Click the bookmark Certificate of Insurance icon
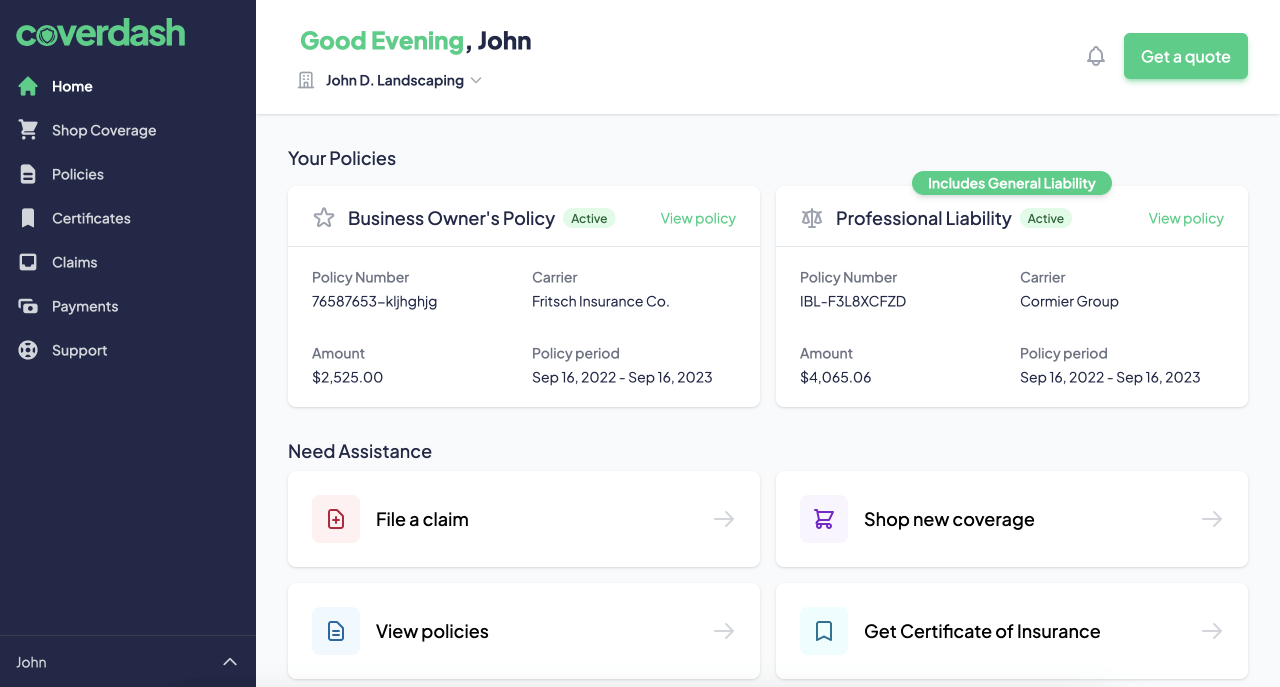1280x687 pixels. pos(824,631)
